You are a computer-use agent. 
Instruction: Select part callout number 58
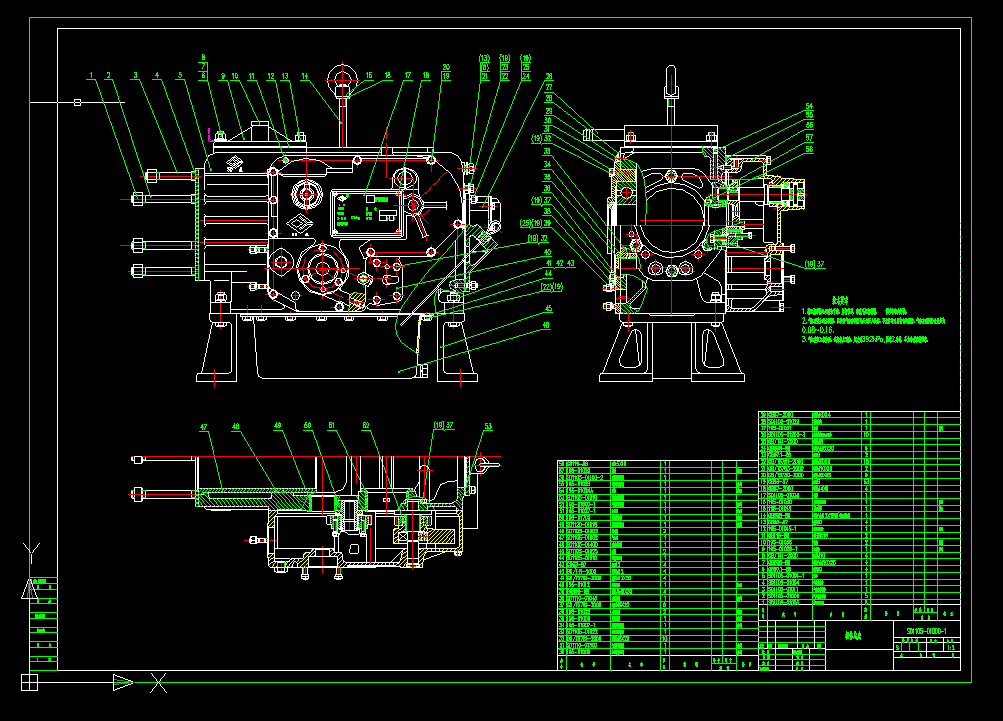(x=809, y=149)
